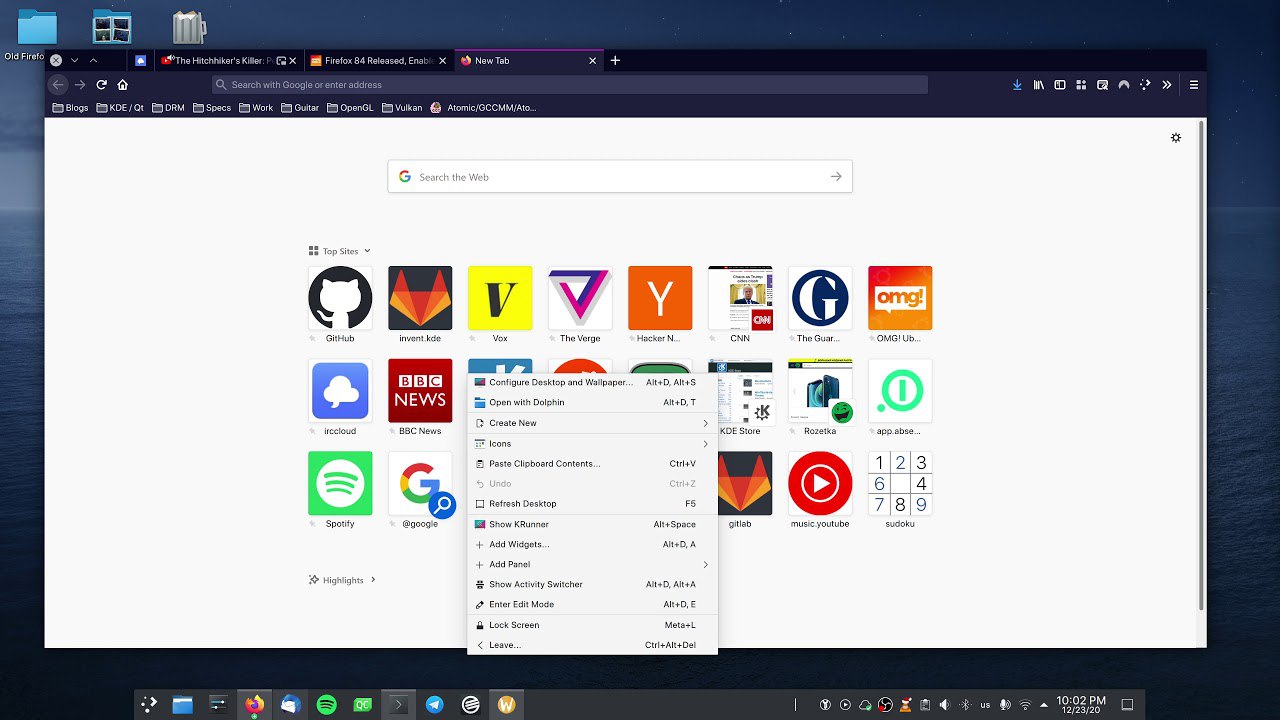Open the KDE application launcher
Image resolution: width=1280 pixels, height=720 pixels.
(149, 704)
